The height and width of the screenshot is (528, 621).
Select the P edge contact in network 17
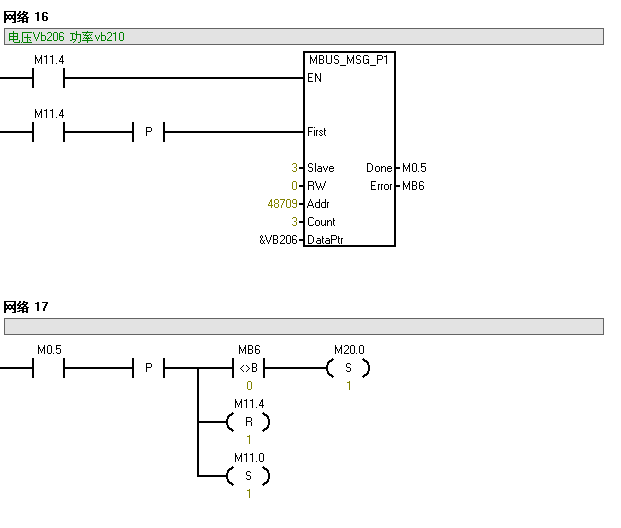point(149,368)
